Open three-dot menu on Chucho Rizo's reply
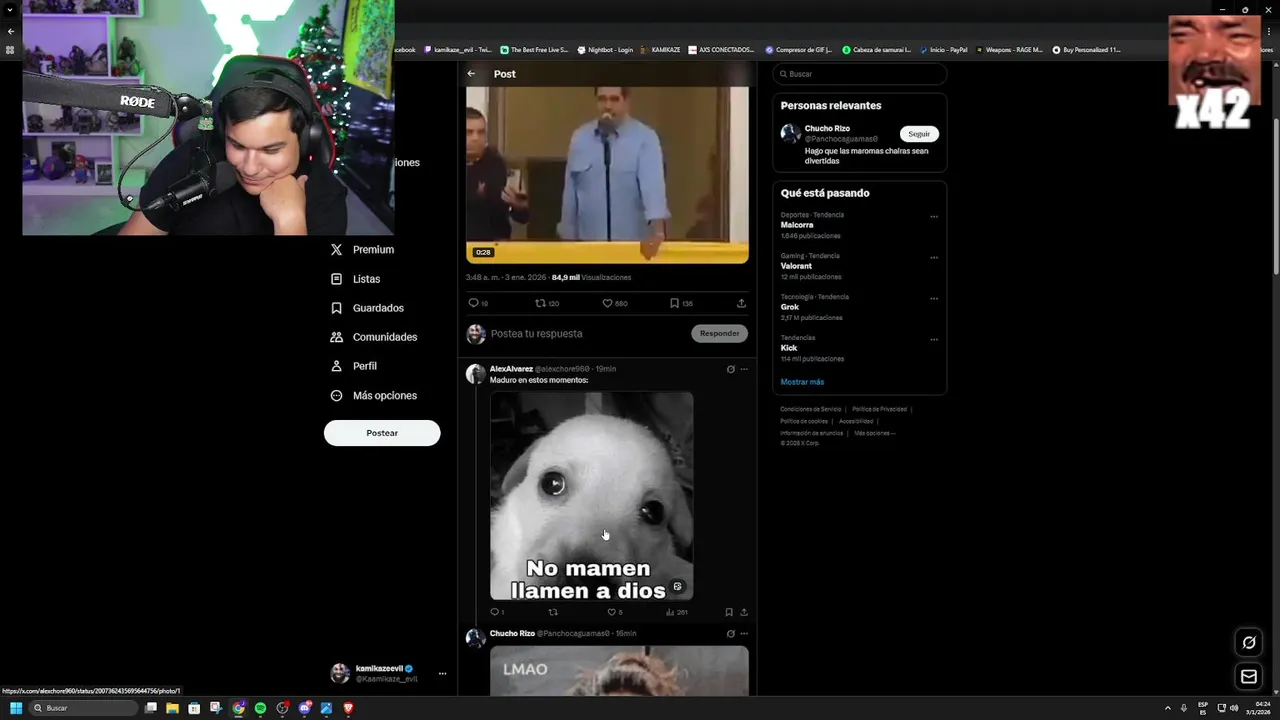This screenshot has width=1280, height=720. (x=744, y=634)
